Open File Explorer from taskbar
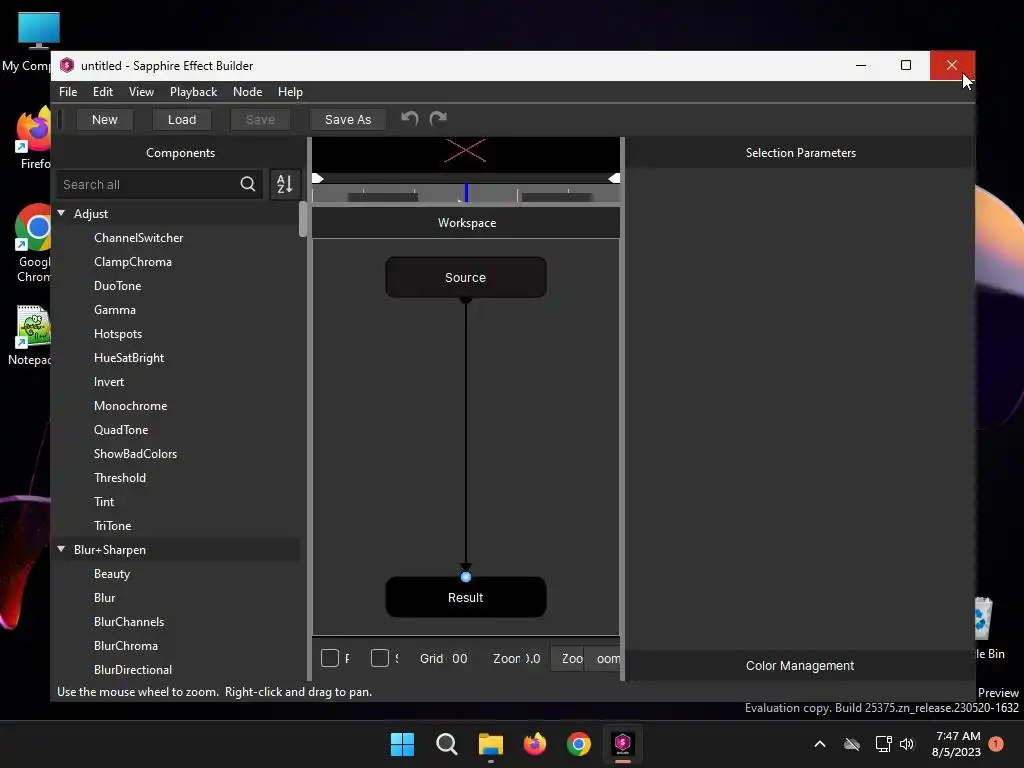Screen dimensions: 1024x768 coord(490,744)
